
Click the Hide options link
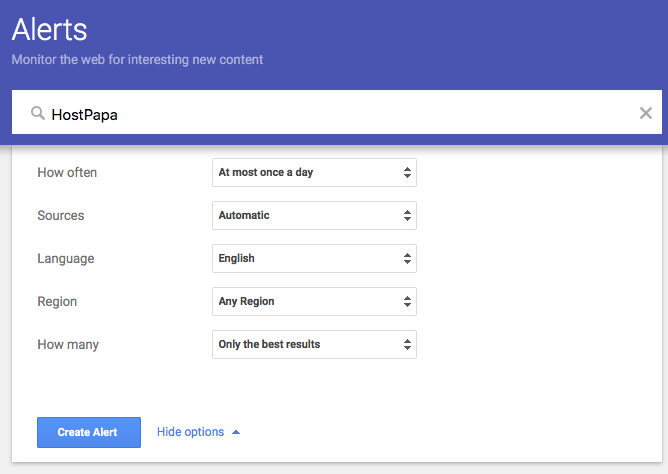coord(190,432)
